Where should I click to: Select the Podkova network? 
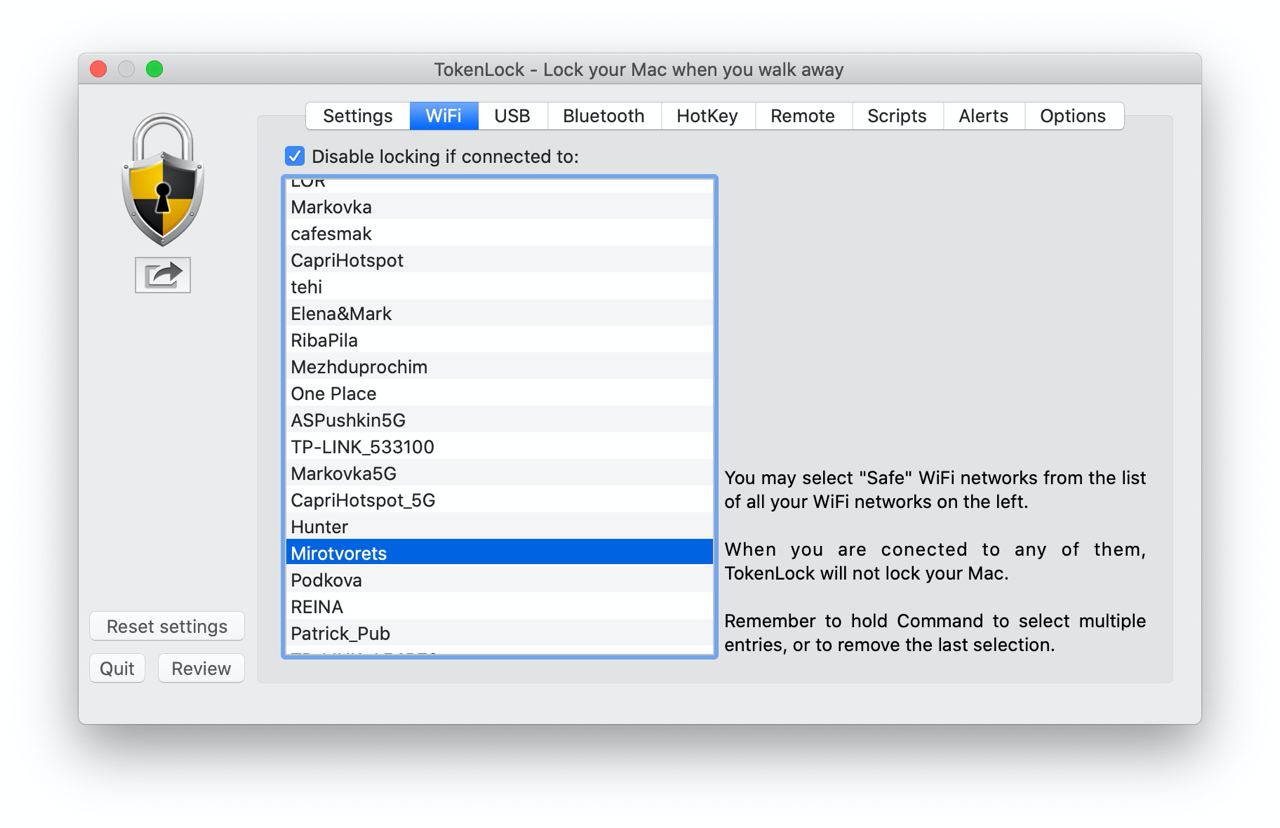click(x=499, y=580)
